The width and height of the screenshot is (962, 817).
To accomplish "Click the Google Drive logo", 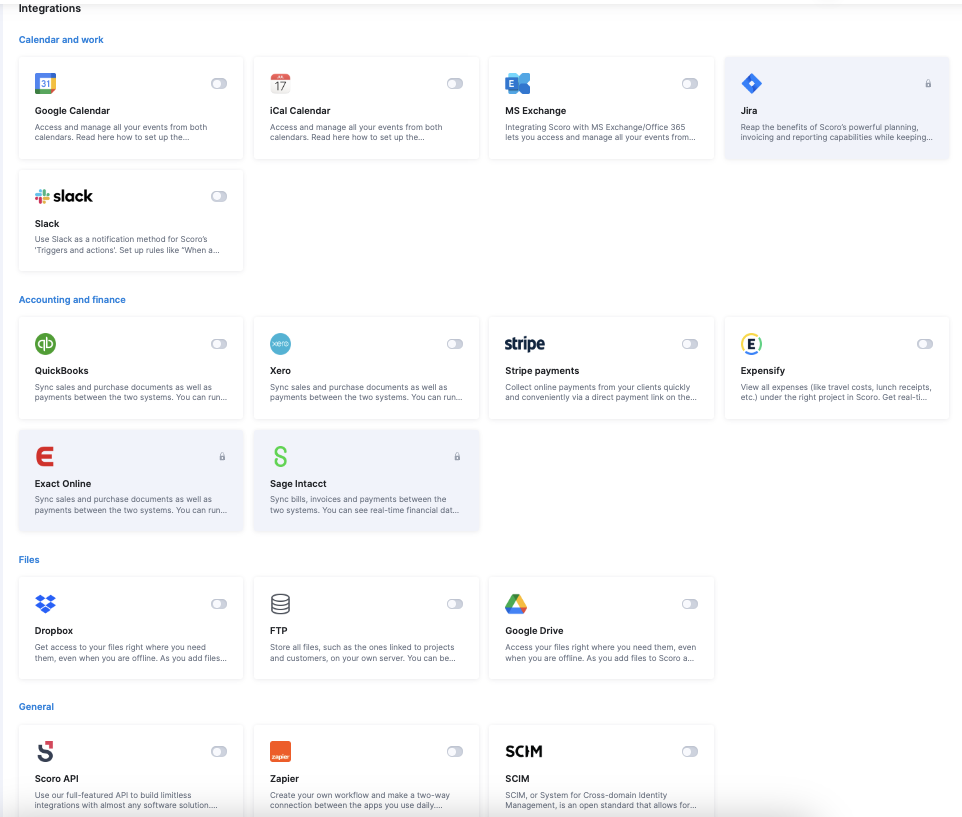I will point(516,604).
